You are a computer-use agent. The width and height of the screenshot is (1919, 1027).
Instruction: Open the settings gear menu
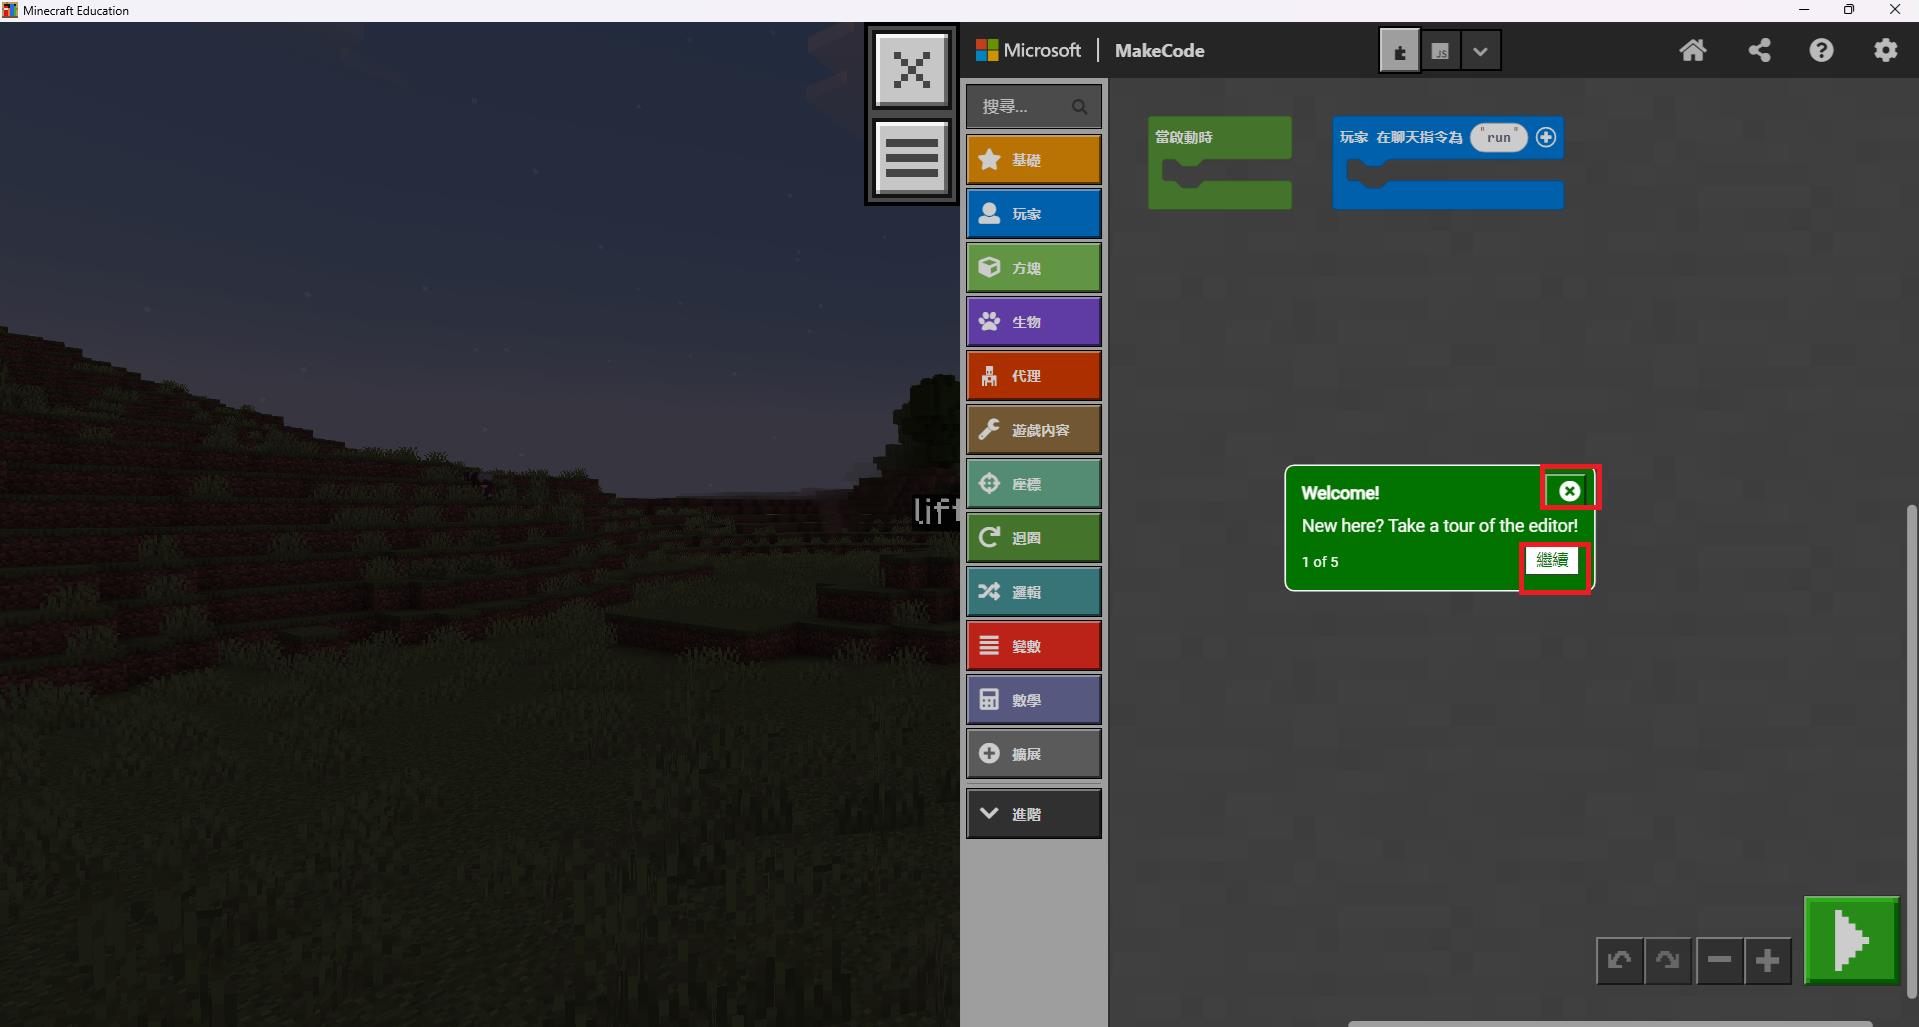[1885, 51]
